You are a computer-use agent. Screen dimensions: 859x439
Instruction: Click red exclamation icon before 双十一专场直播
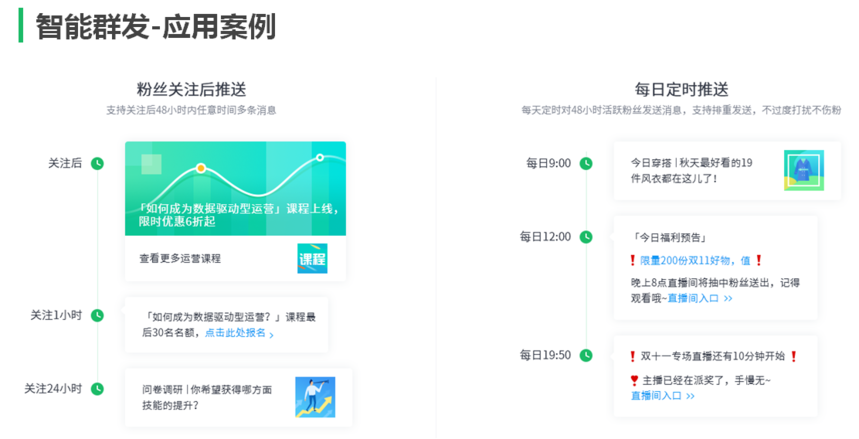[632, 356]
